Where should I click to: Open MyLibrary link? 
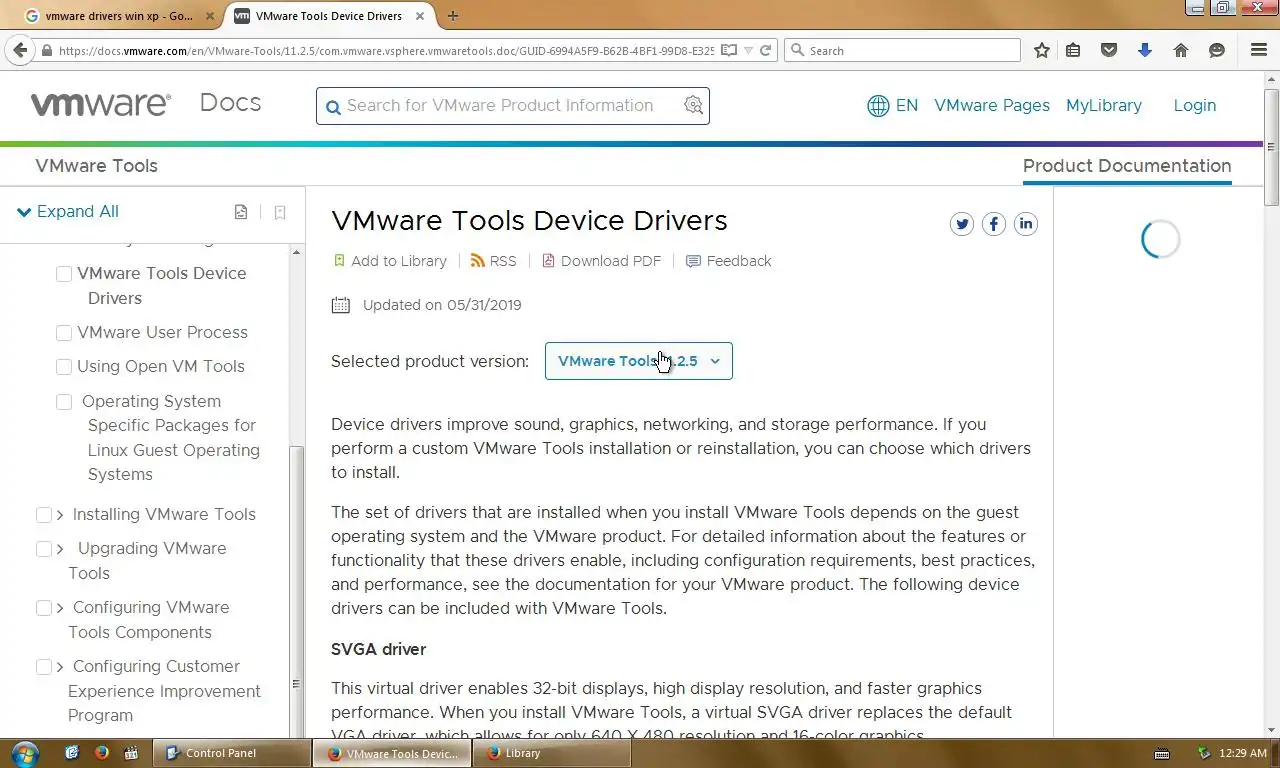[x=1104, y=105]
